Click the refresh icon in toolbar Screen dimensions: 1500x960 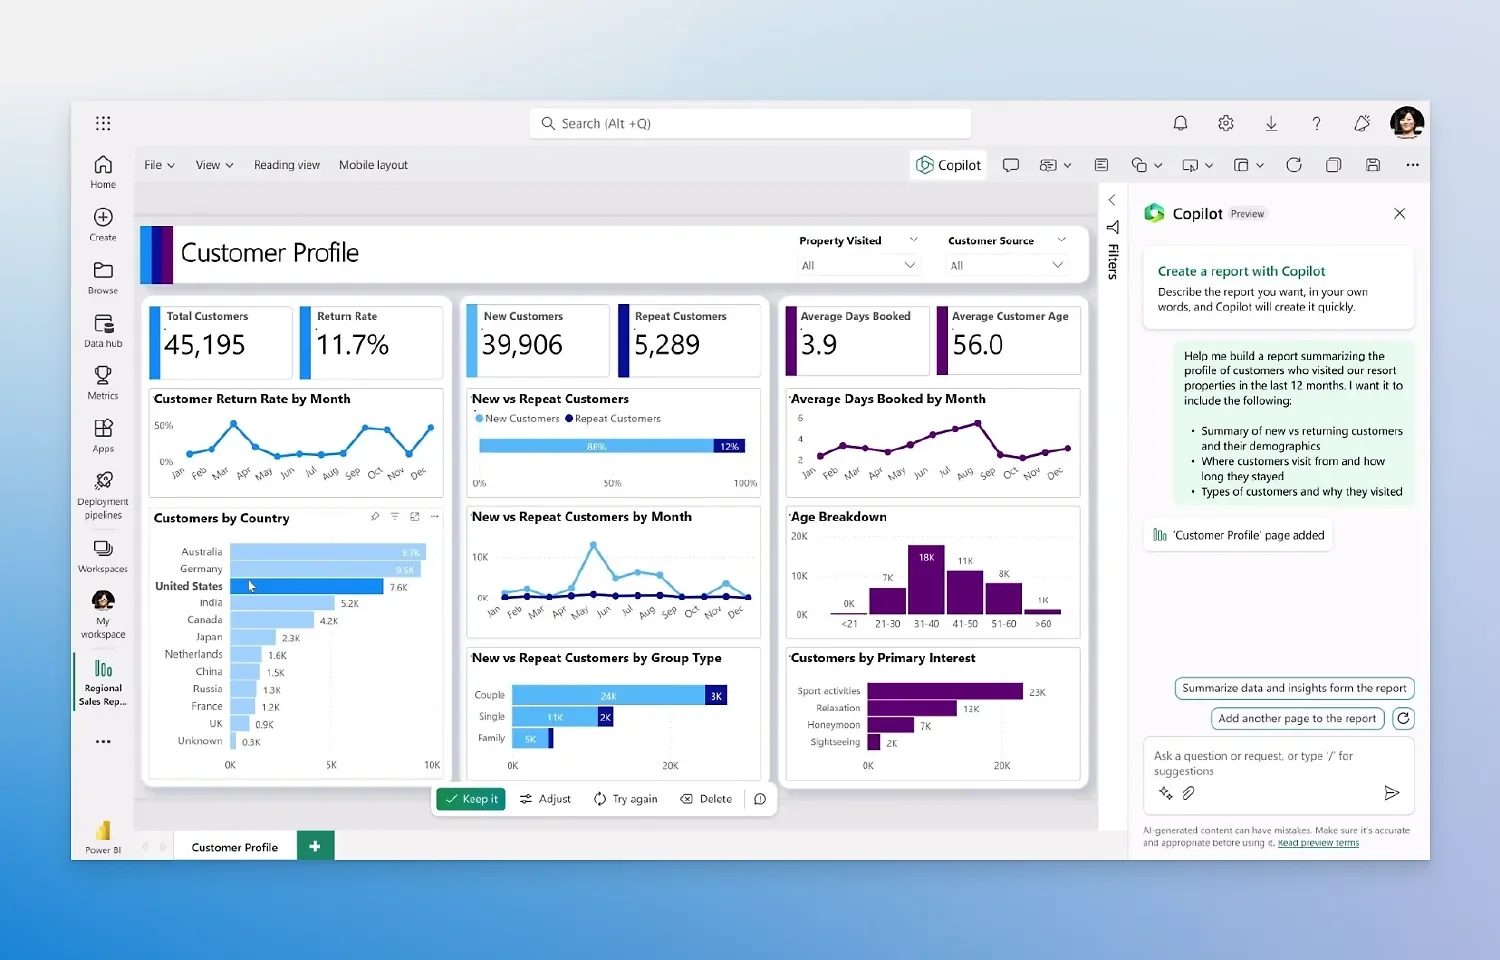(x=1293, y=165)
